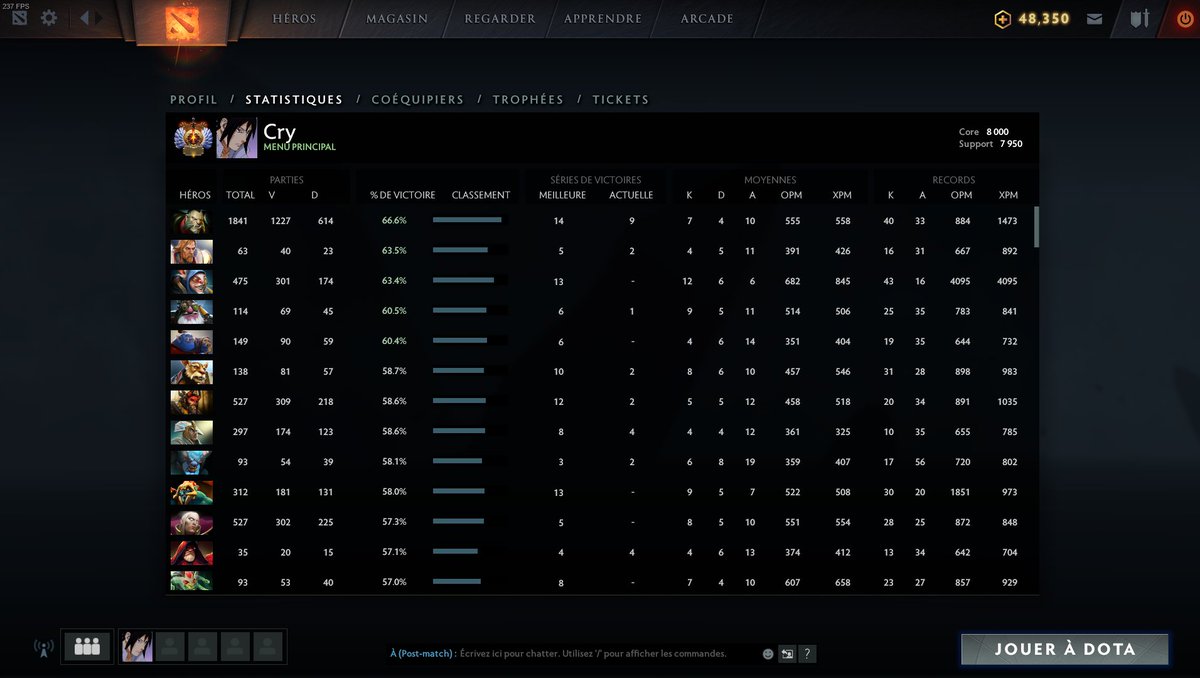
Task: Click the 4095 OPM record value
Action: pos(960,282)
